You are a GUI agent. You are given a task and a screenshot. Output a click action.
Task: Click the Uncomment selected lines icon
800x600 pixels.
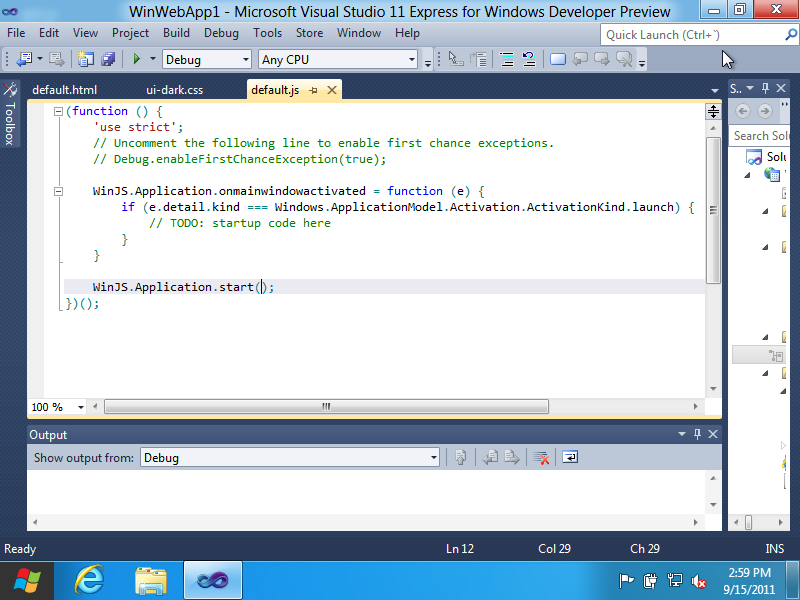529,60
